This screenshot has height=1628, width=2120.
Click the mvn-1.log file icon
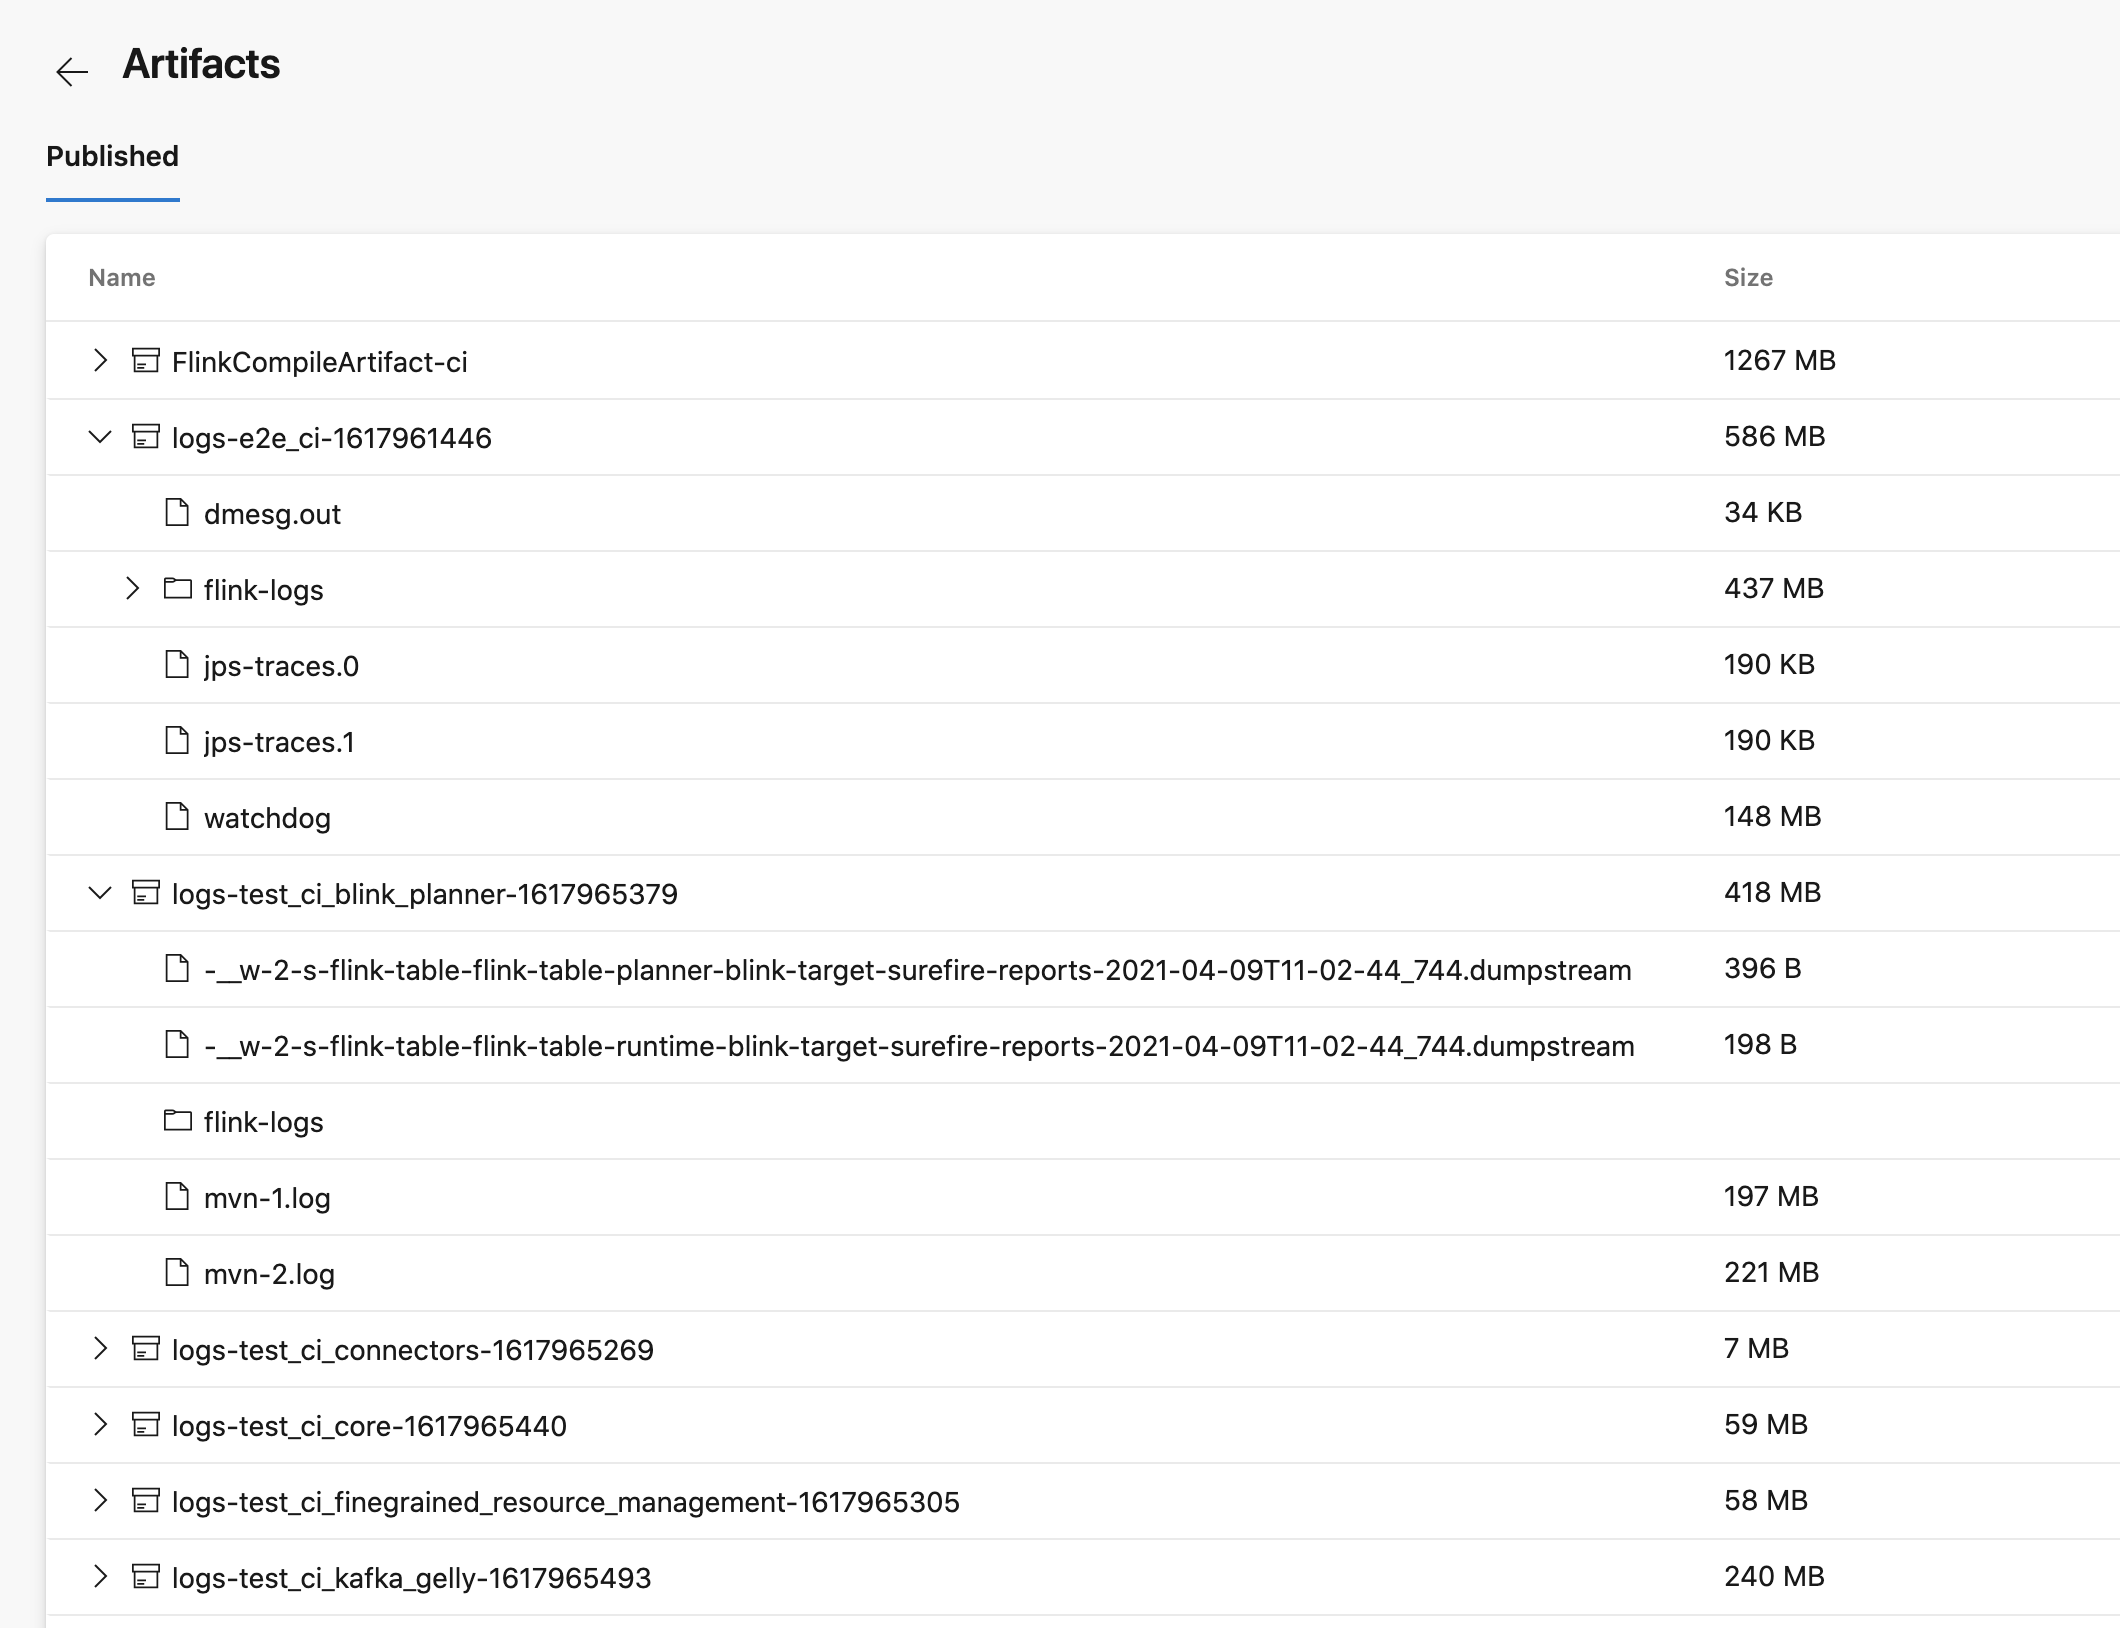177,1197
